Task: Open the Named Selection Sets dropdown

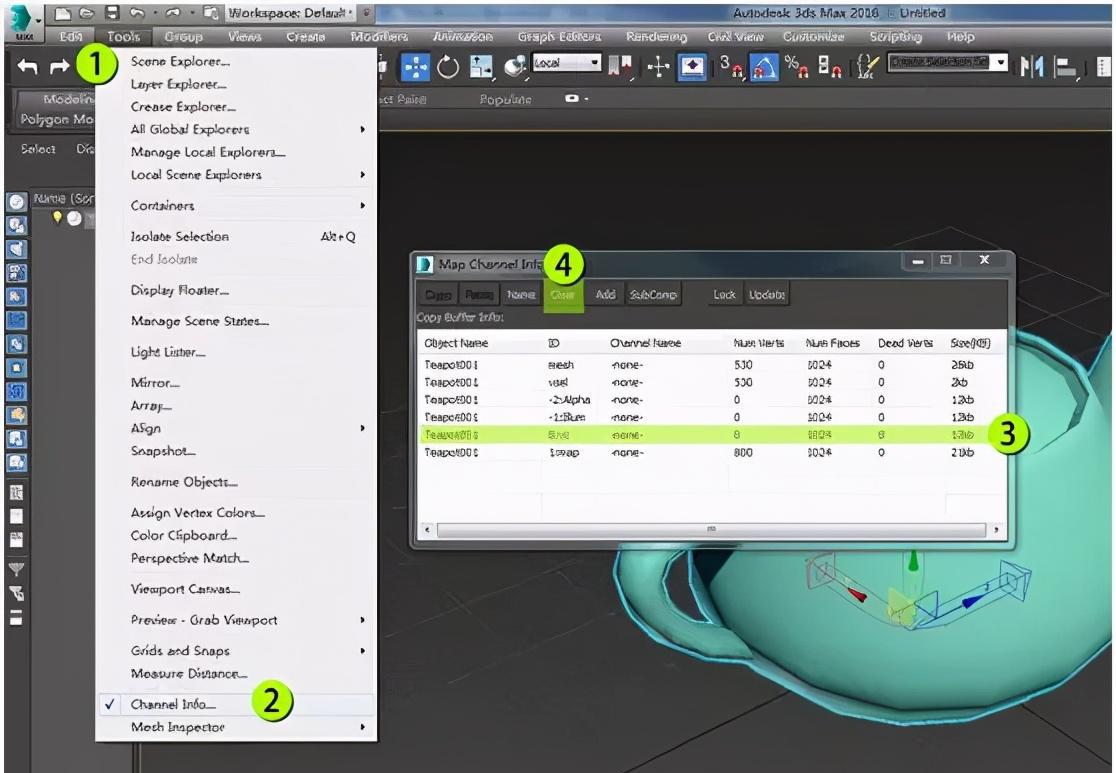Action: pos(947,63)
